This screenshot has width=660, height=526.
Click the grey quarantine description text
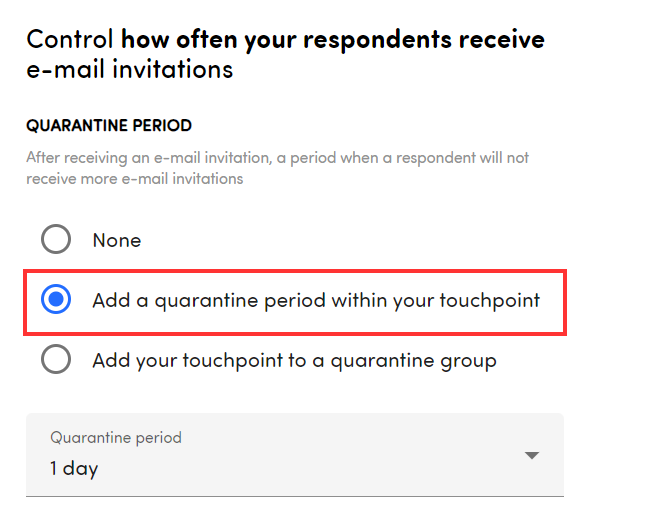[x=277, y=168]
